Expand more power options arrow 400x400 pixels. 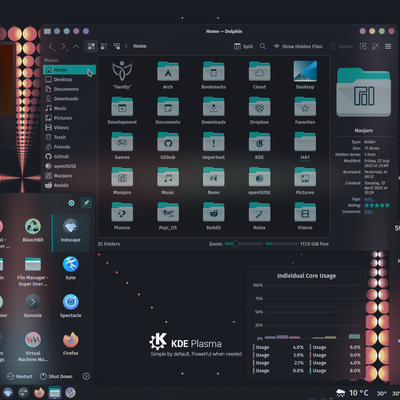click(86, 376)
